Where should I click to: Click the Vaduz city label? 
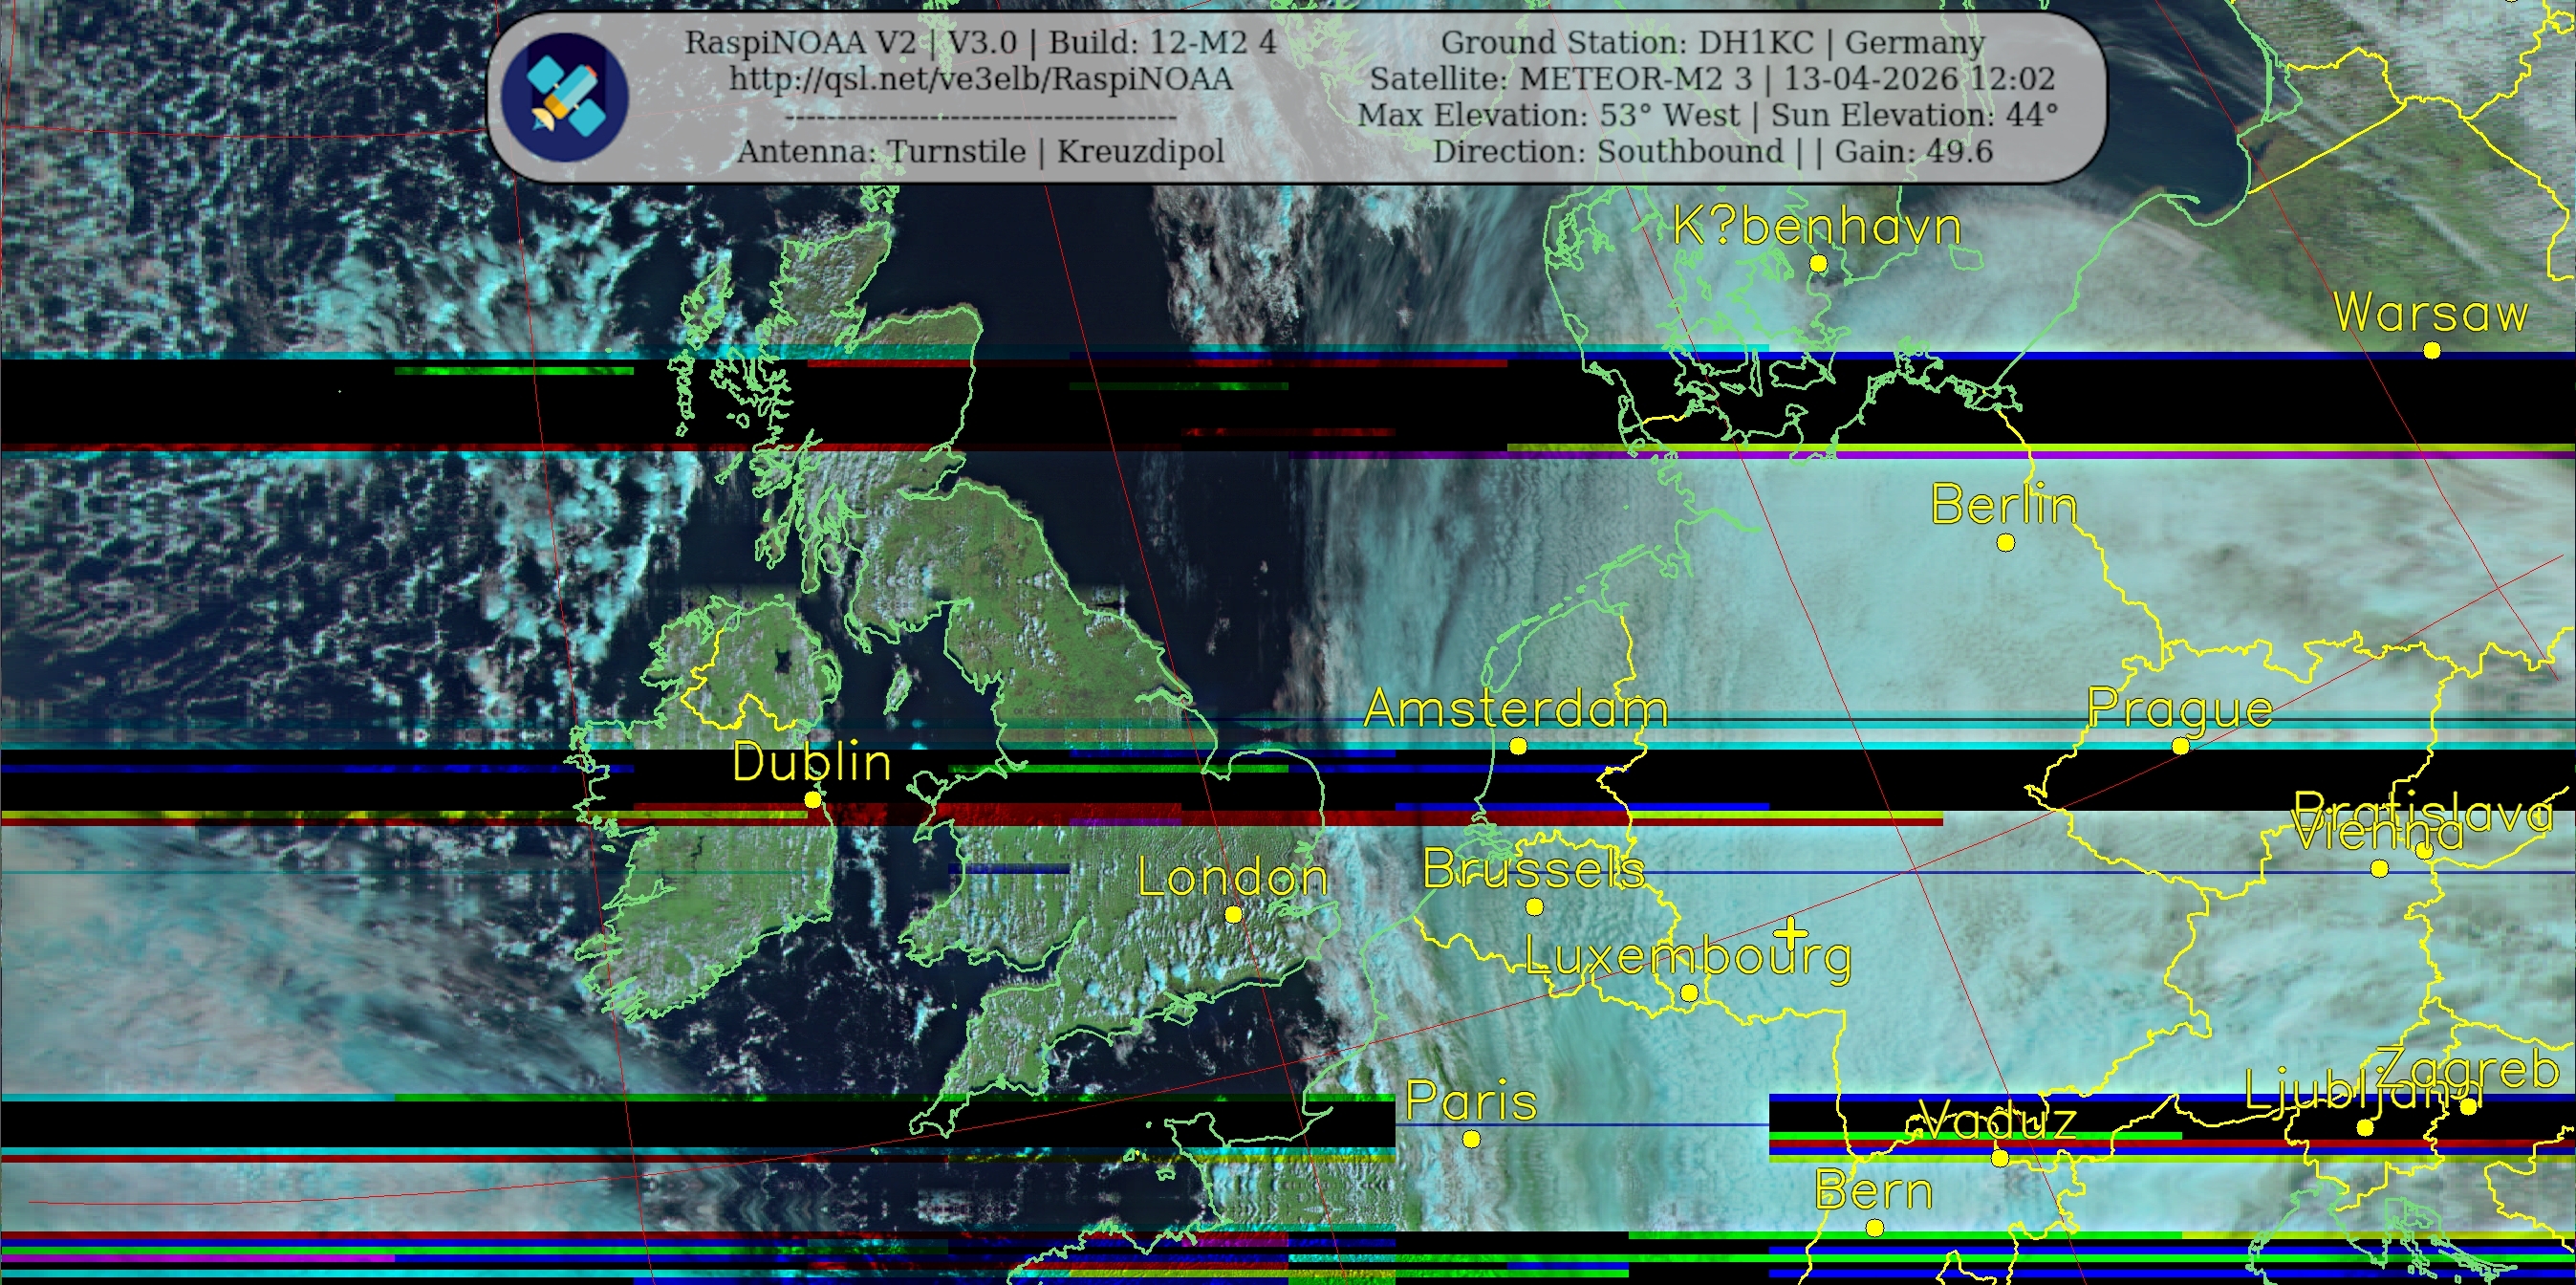pos(1997,1120)
